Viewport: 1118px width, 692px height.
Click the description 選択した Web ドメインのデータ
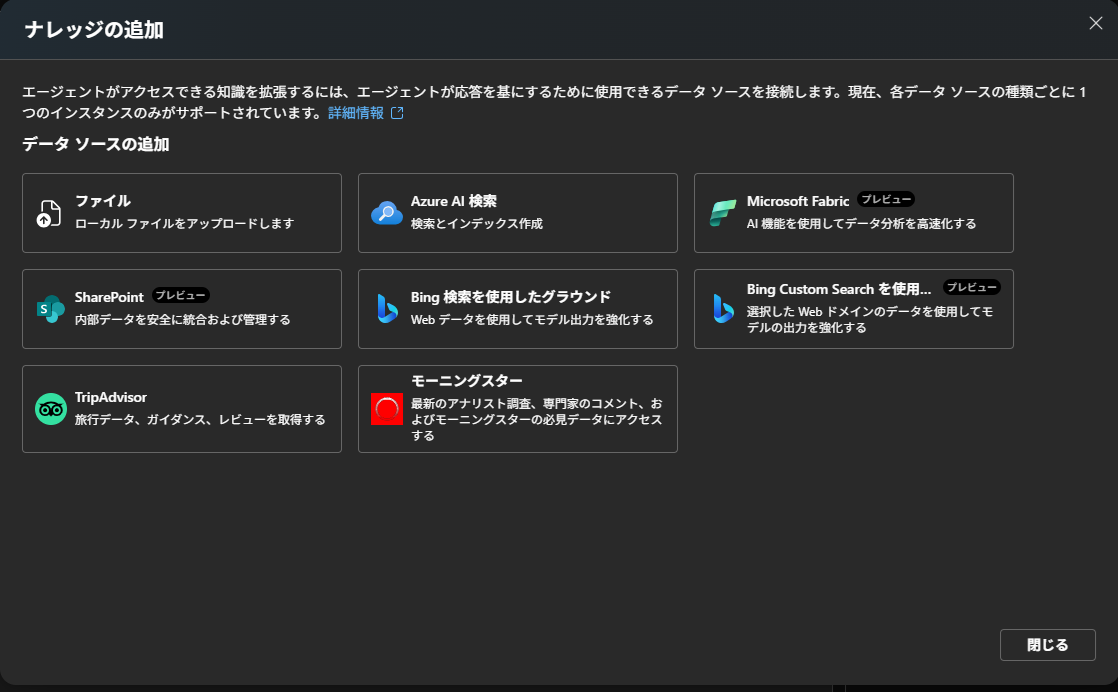point(870,319)
